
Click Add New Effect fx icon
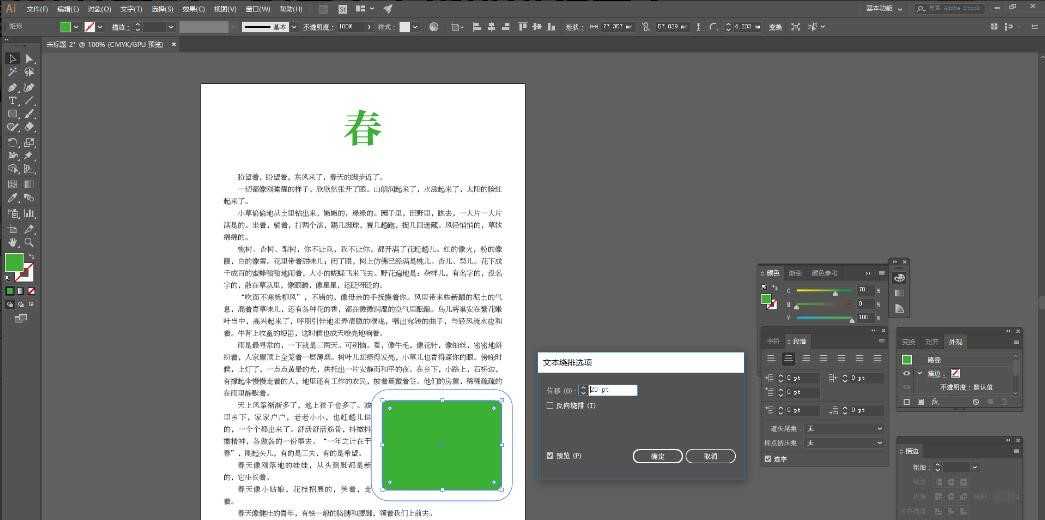pyautogui.click(x=937, y=402)
